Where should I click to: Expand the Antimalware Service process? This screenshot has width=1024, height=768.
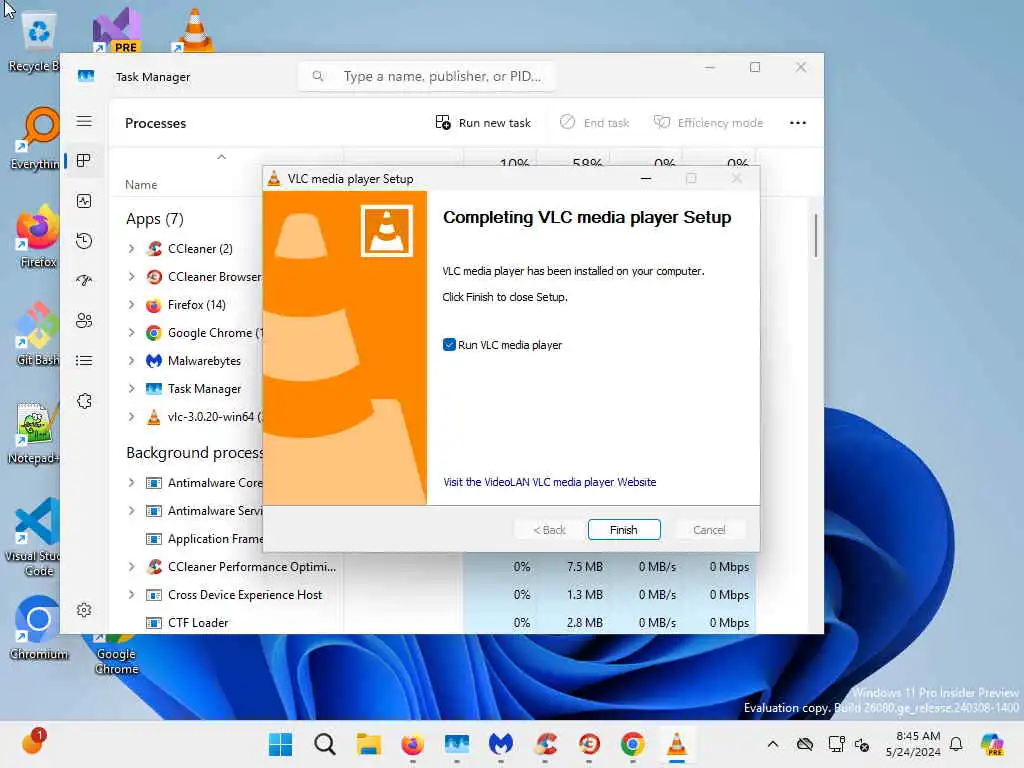[131, 511]
